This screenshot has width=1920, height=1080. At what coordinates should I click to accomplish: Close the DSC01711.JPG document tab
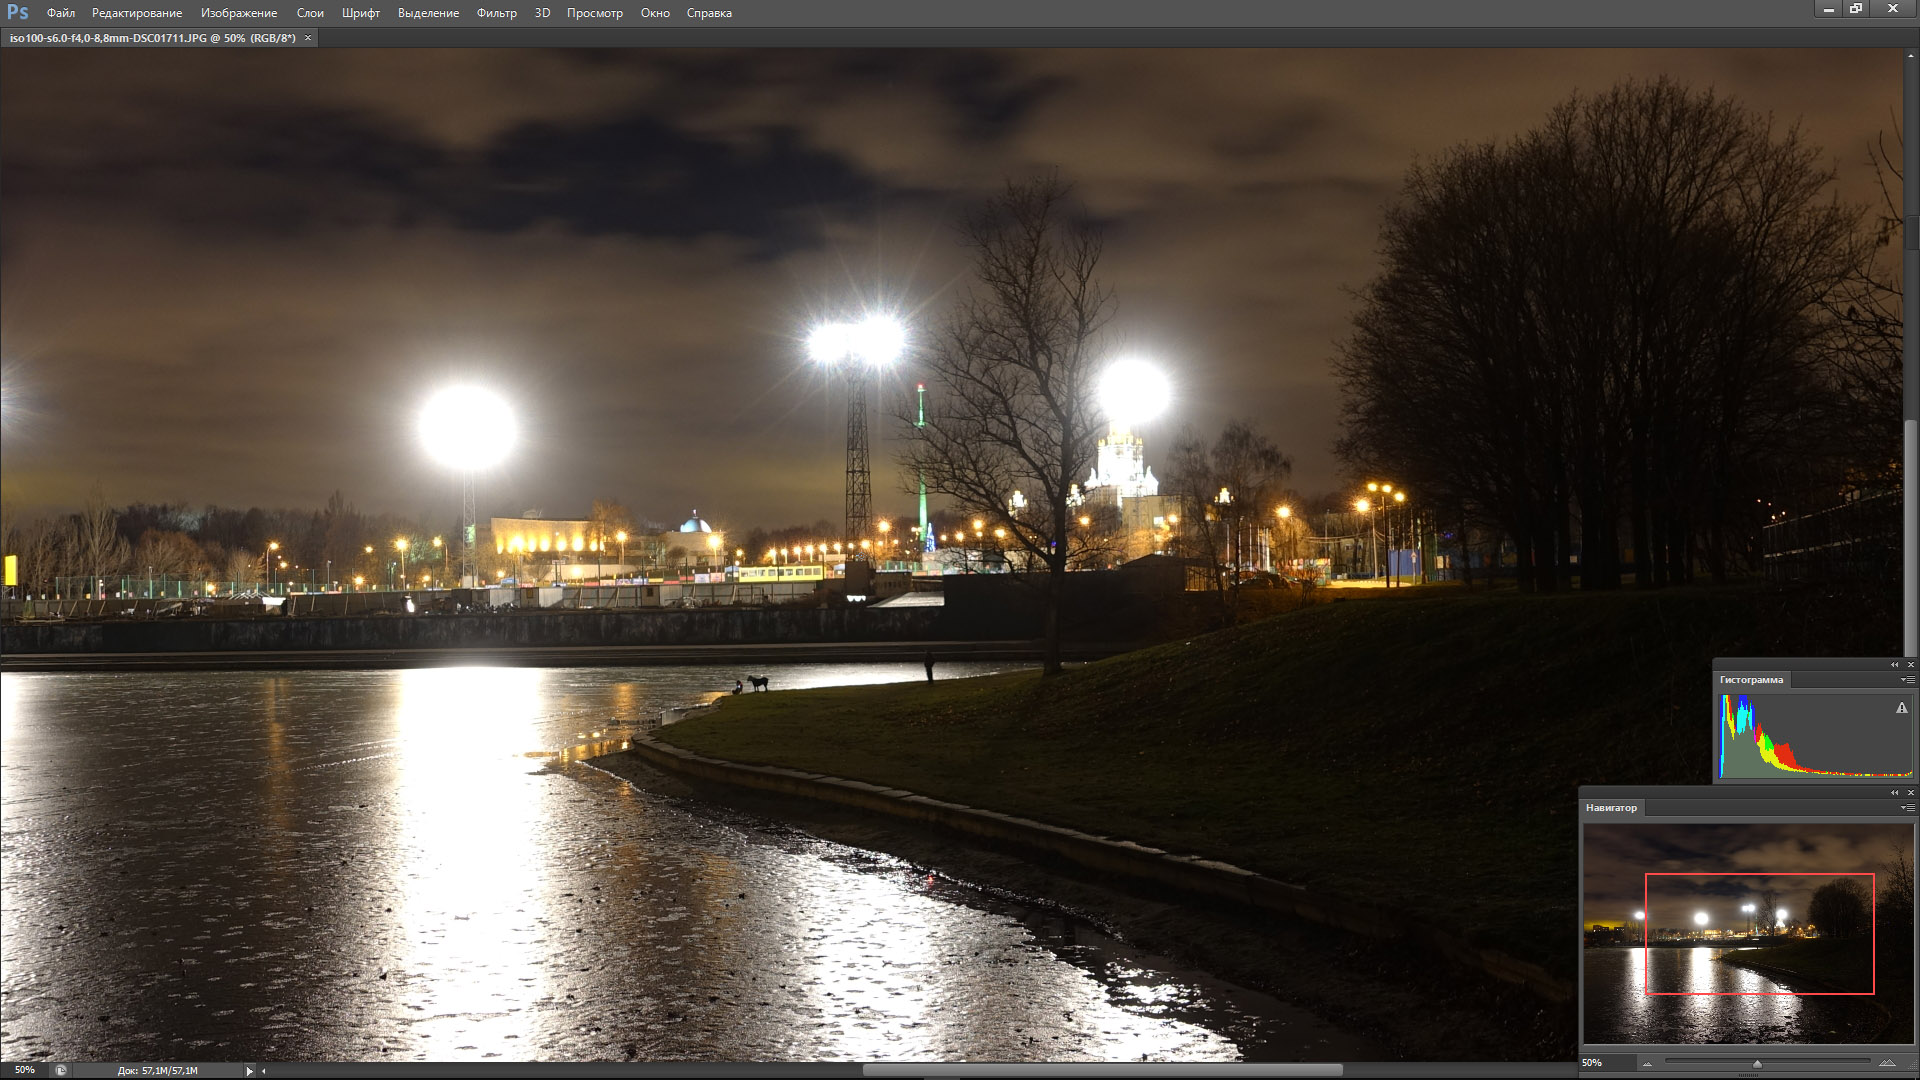308,38
